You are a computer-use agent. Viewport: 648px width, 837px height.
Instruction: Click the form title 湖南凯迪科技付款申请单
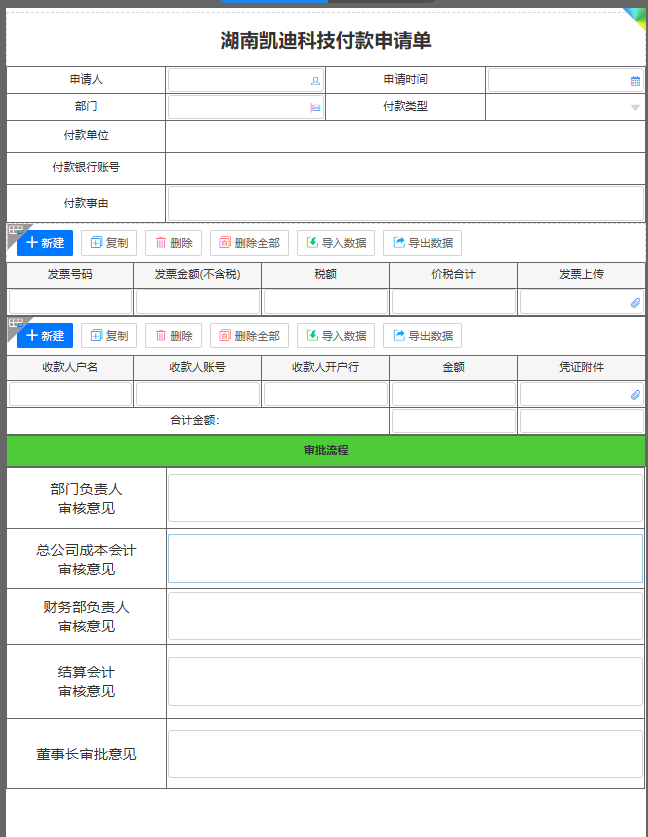tap(326, 41)
